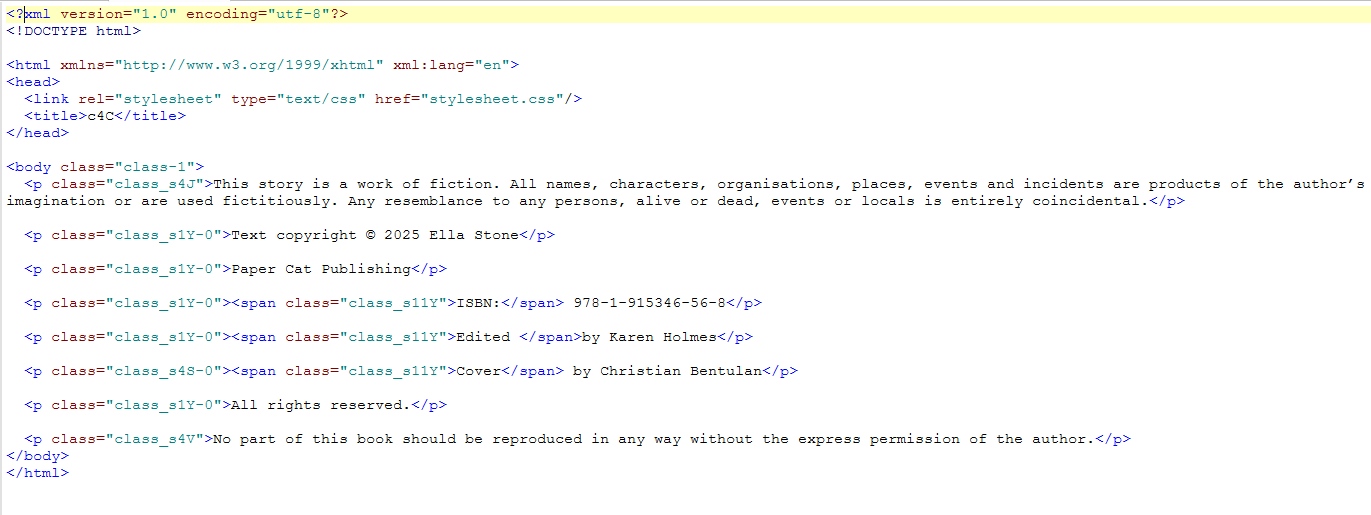Click the text "All rights reserved."
This screenshot has height=515, width=1371.
coord(321,405)
